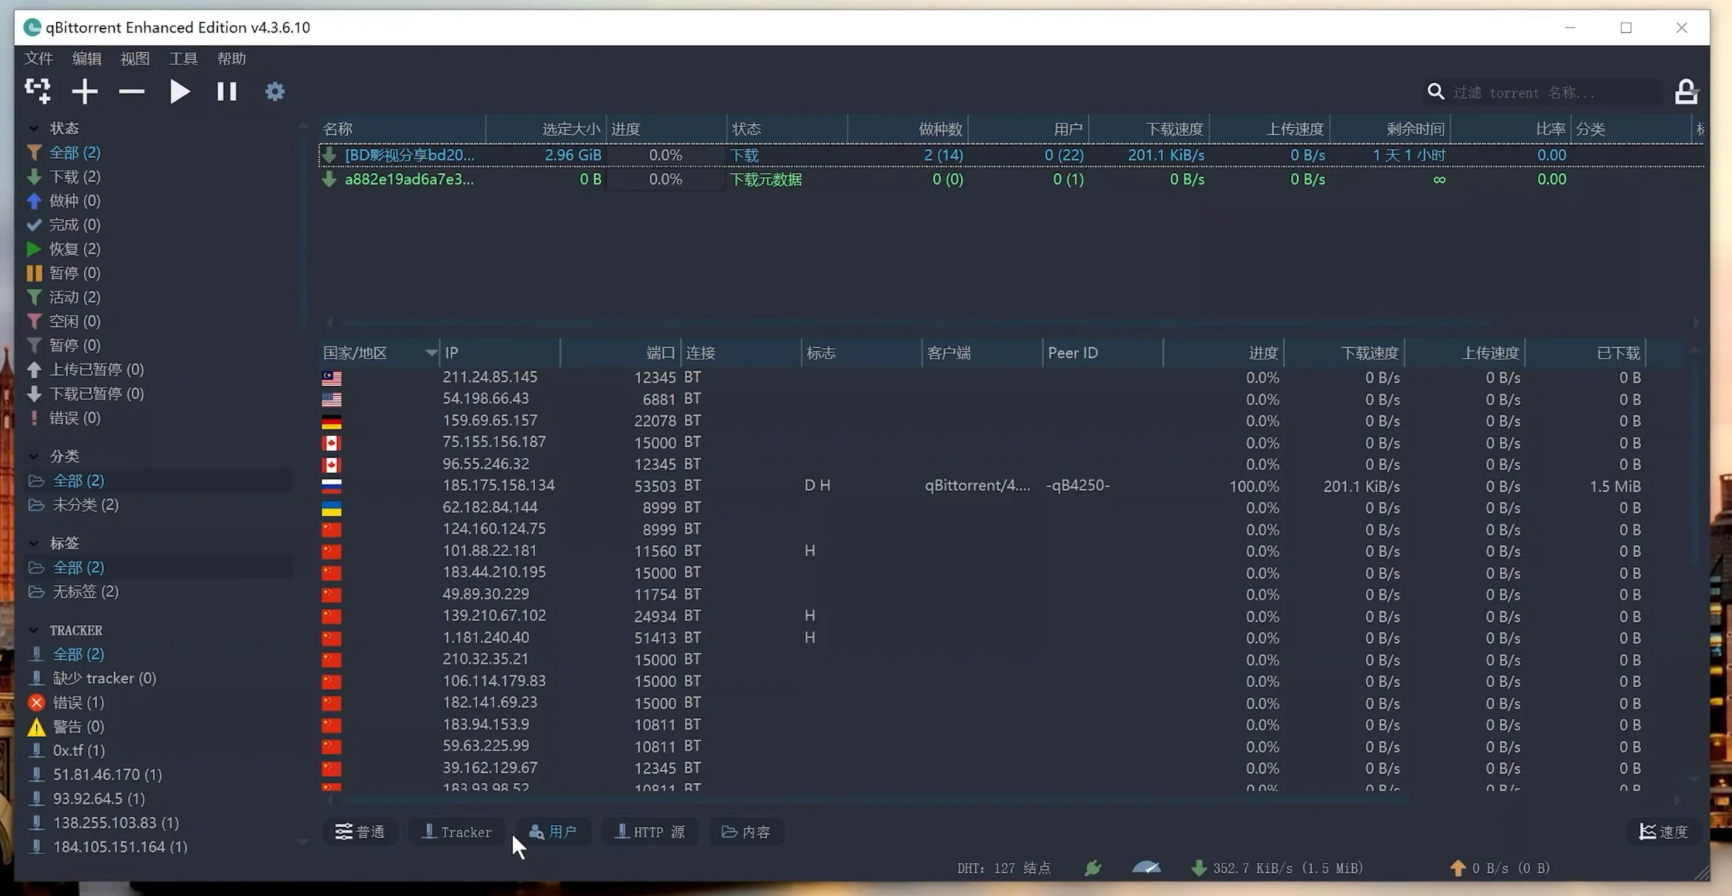Screen dimensions: 1732x896
Task: Open the 内容 content tab
Action: pos(746,832)
